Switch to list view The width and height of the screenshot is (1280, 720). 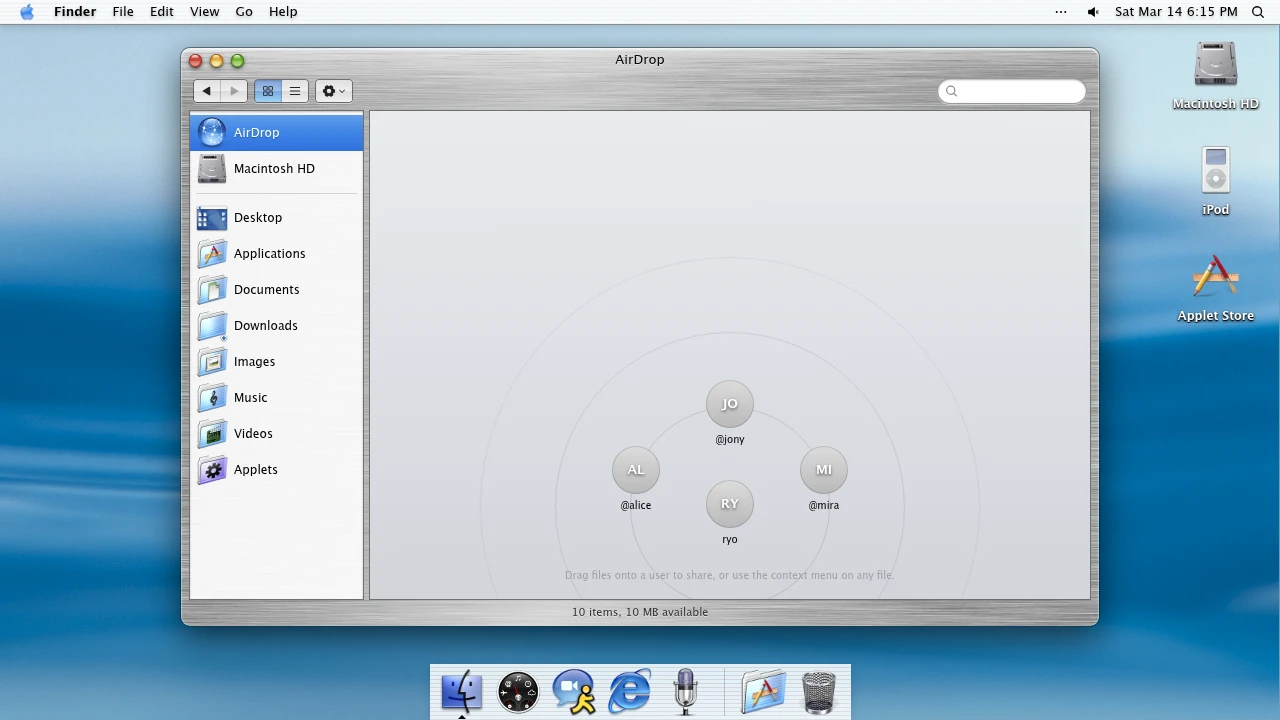pos(295,91)
